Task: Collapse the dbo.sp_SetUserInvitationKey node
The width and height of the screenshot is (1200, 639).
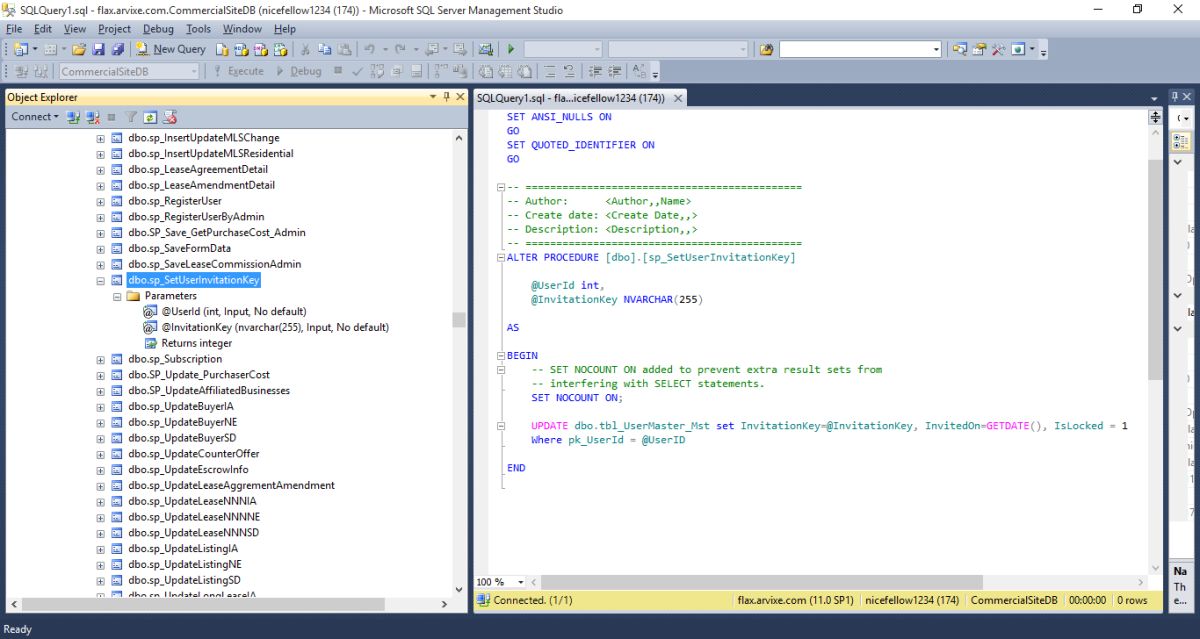Action: pos(100,280)
